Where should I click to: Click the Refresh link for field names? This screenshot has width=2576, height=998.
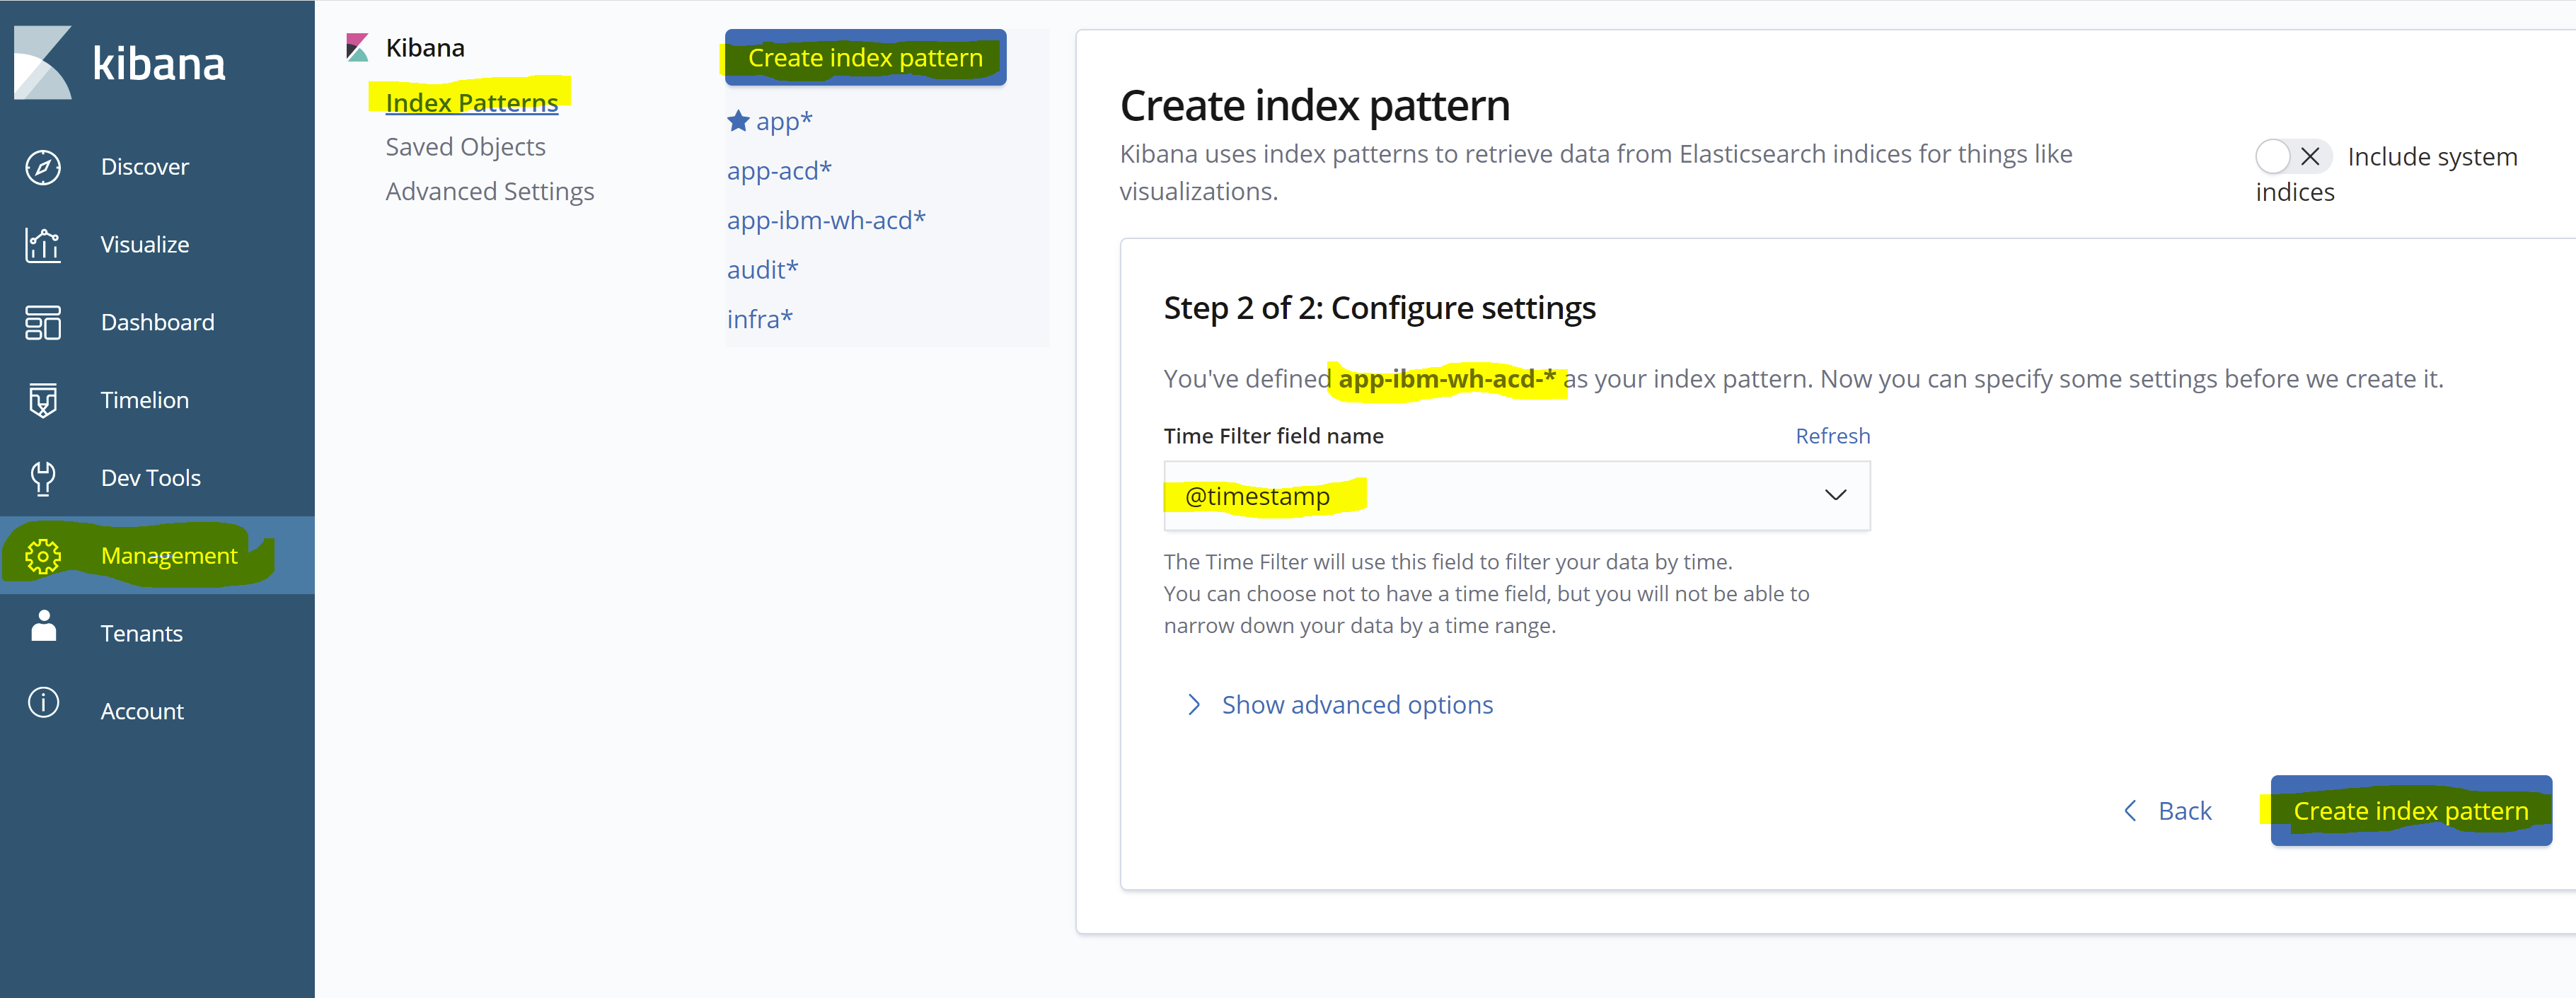(x=1832, y=435)
